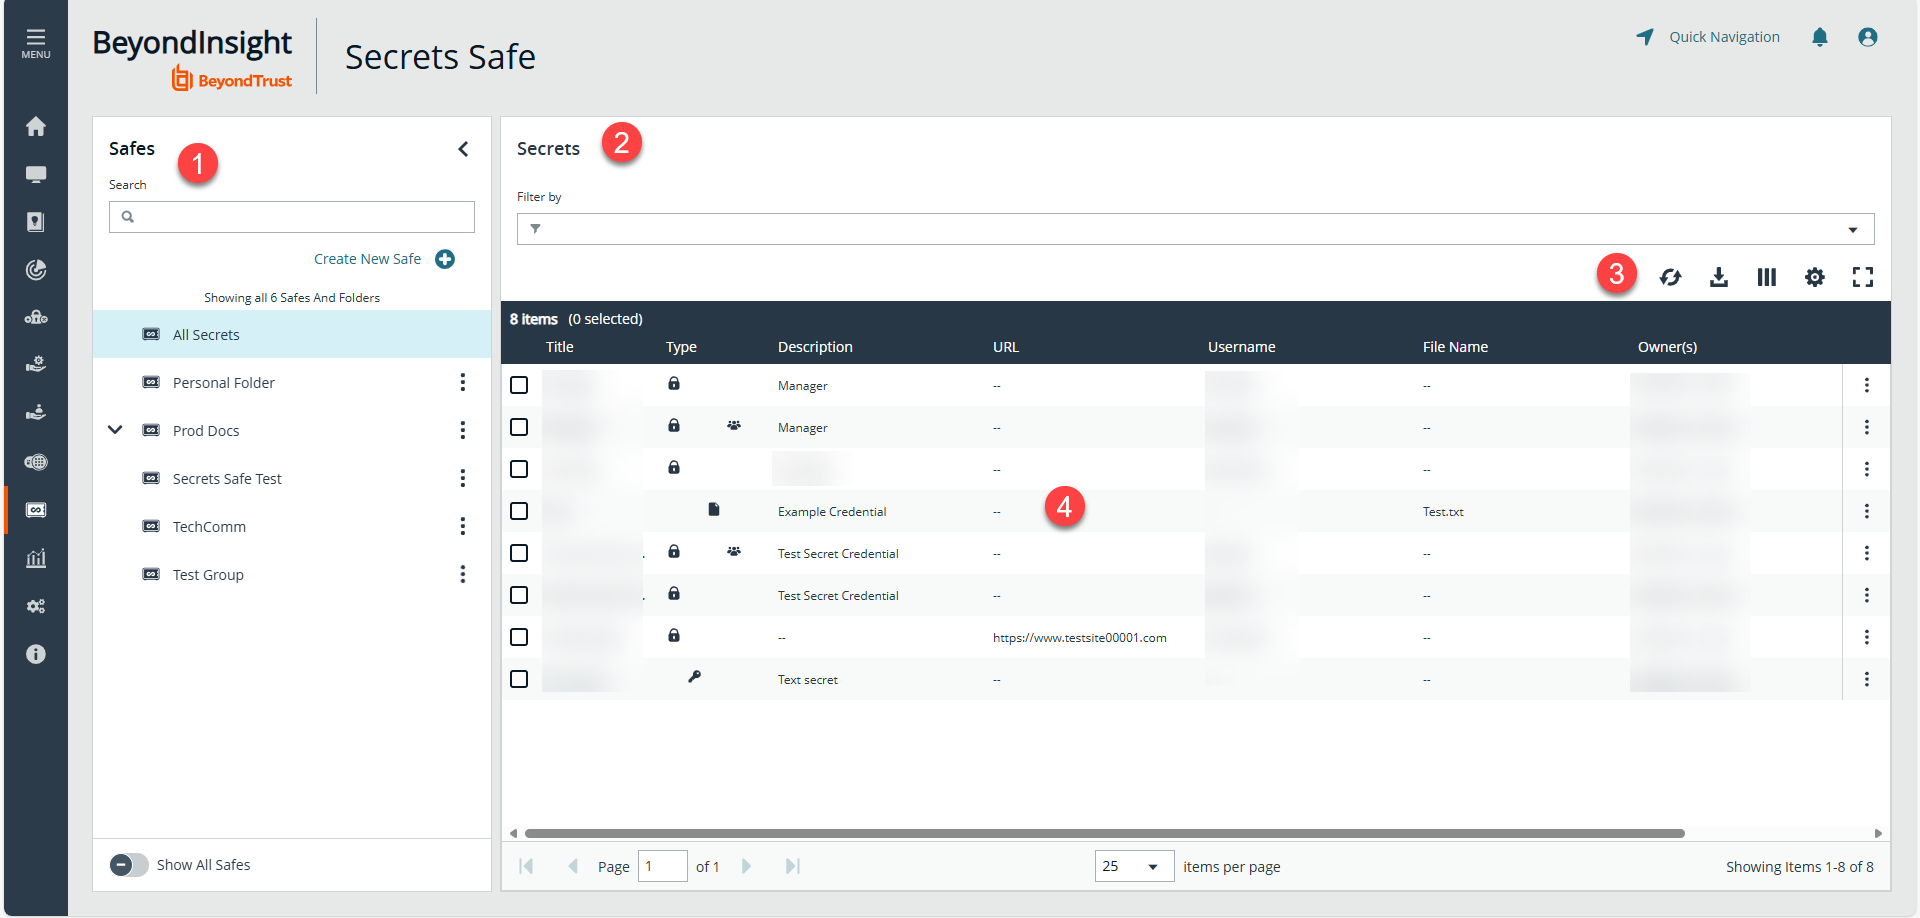Open options menu for Test Group
Screen dimensions: 1920x918
click(463, 574)
